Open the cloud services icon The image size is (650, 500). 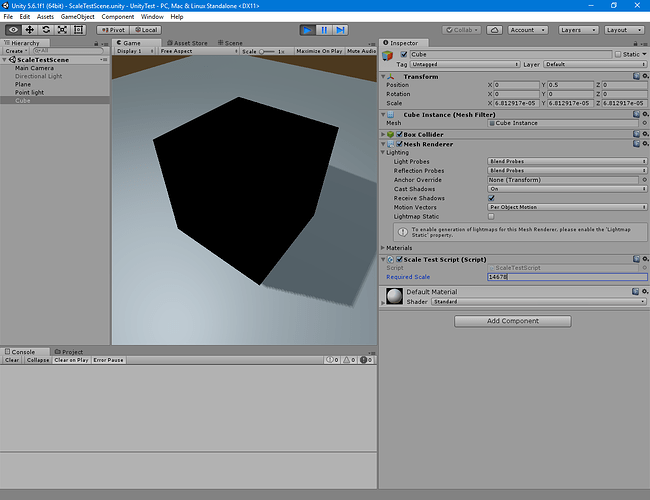(497, 30)
